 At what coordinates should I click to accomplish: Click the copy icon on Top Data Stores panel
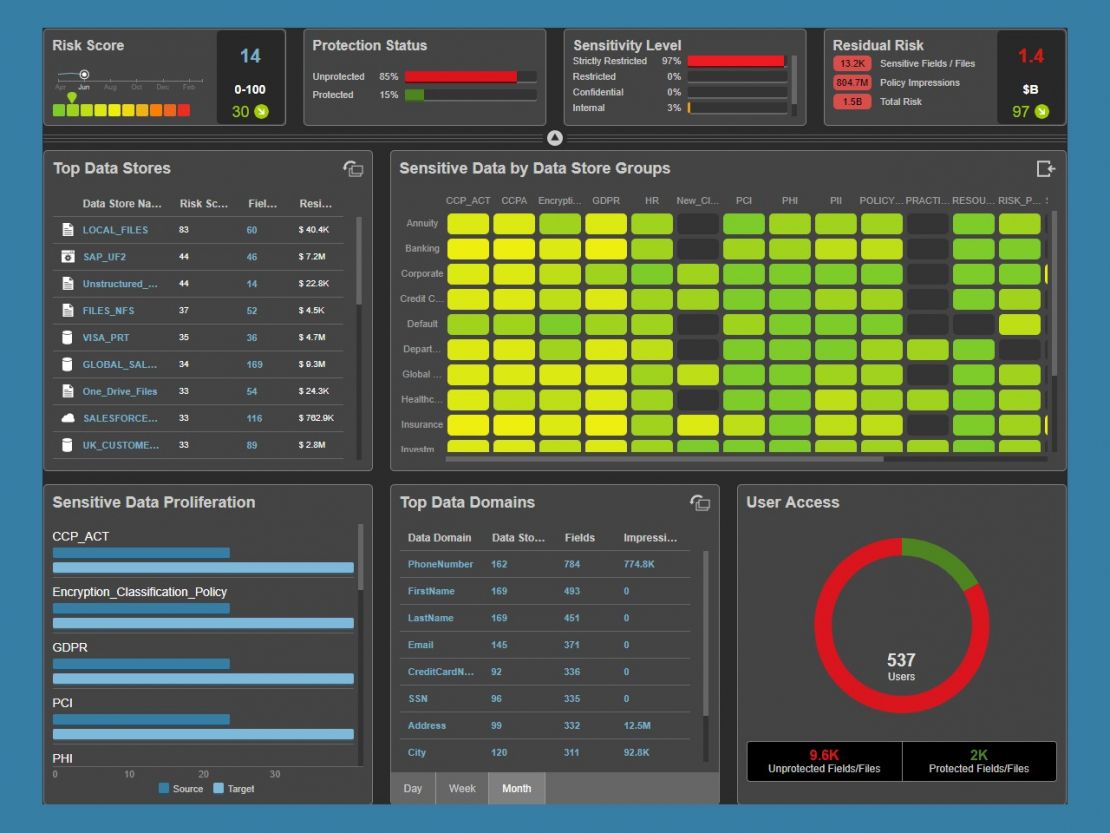point(354,170)
